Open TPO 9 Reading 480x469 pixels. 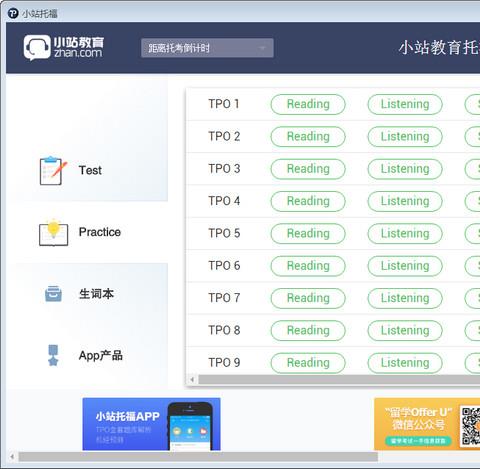point(308,363)
